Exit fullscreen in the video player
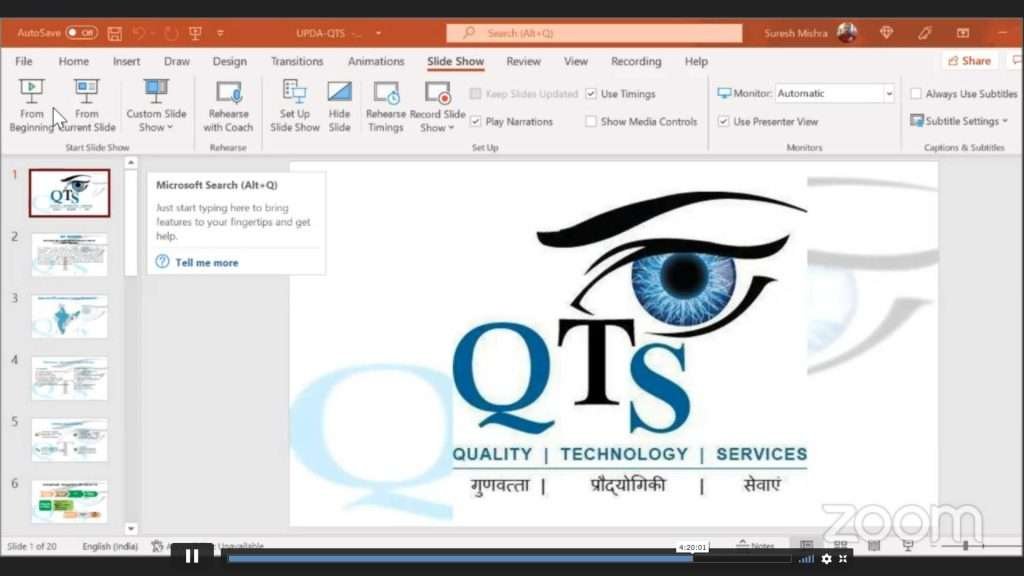 coord(843,558)
